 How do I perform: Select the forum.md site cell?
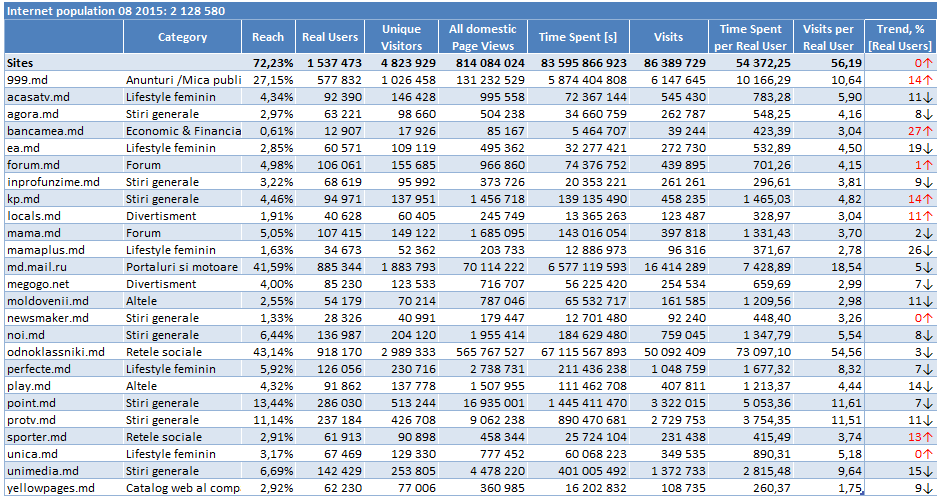[x=63, y=165]
